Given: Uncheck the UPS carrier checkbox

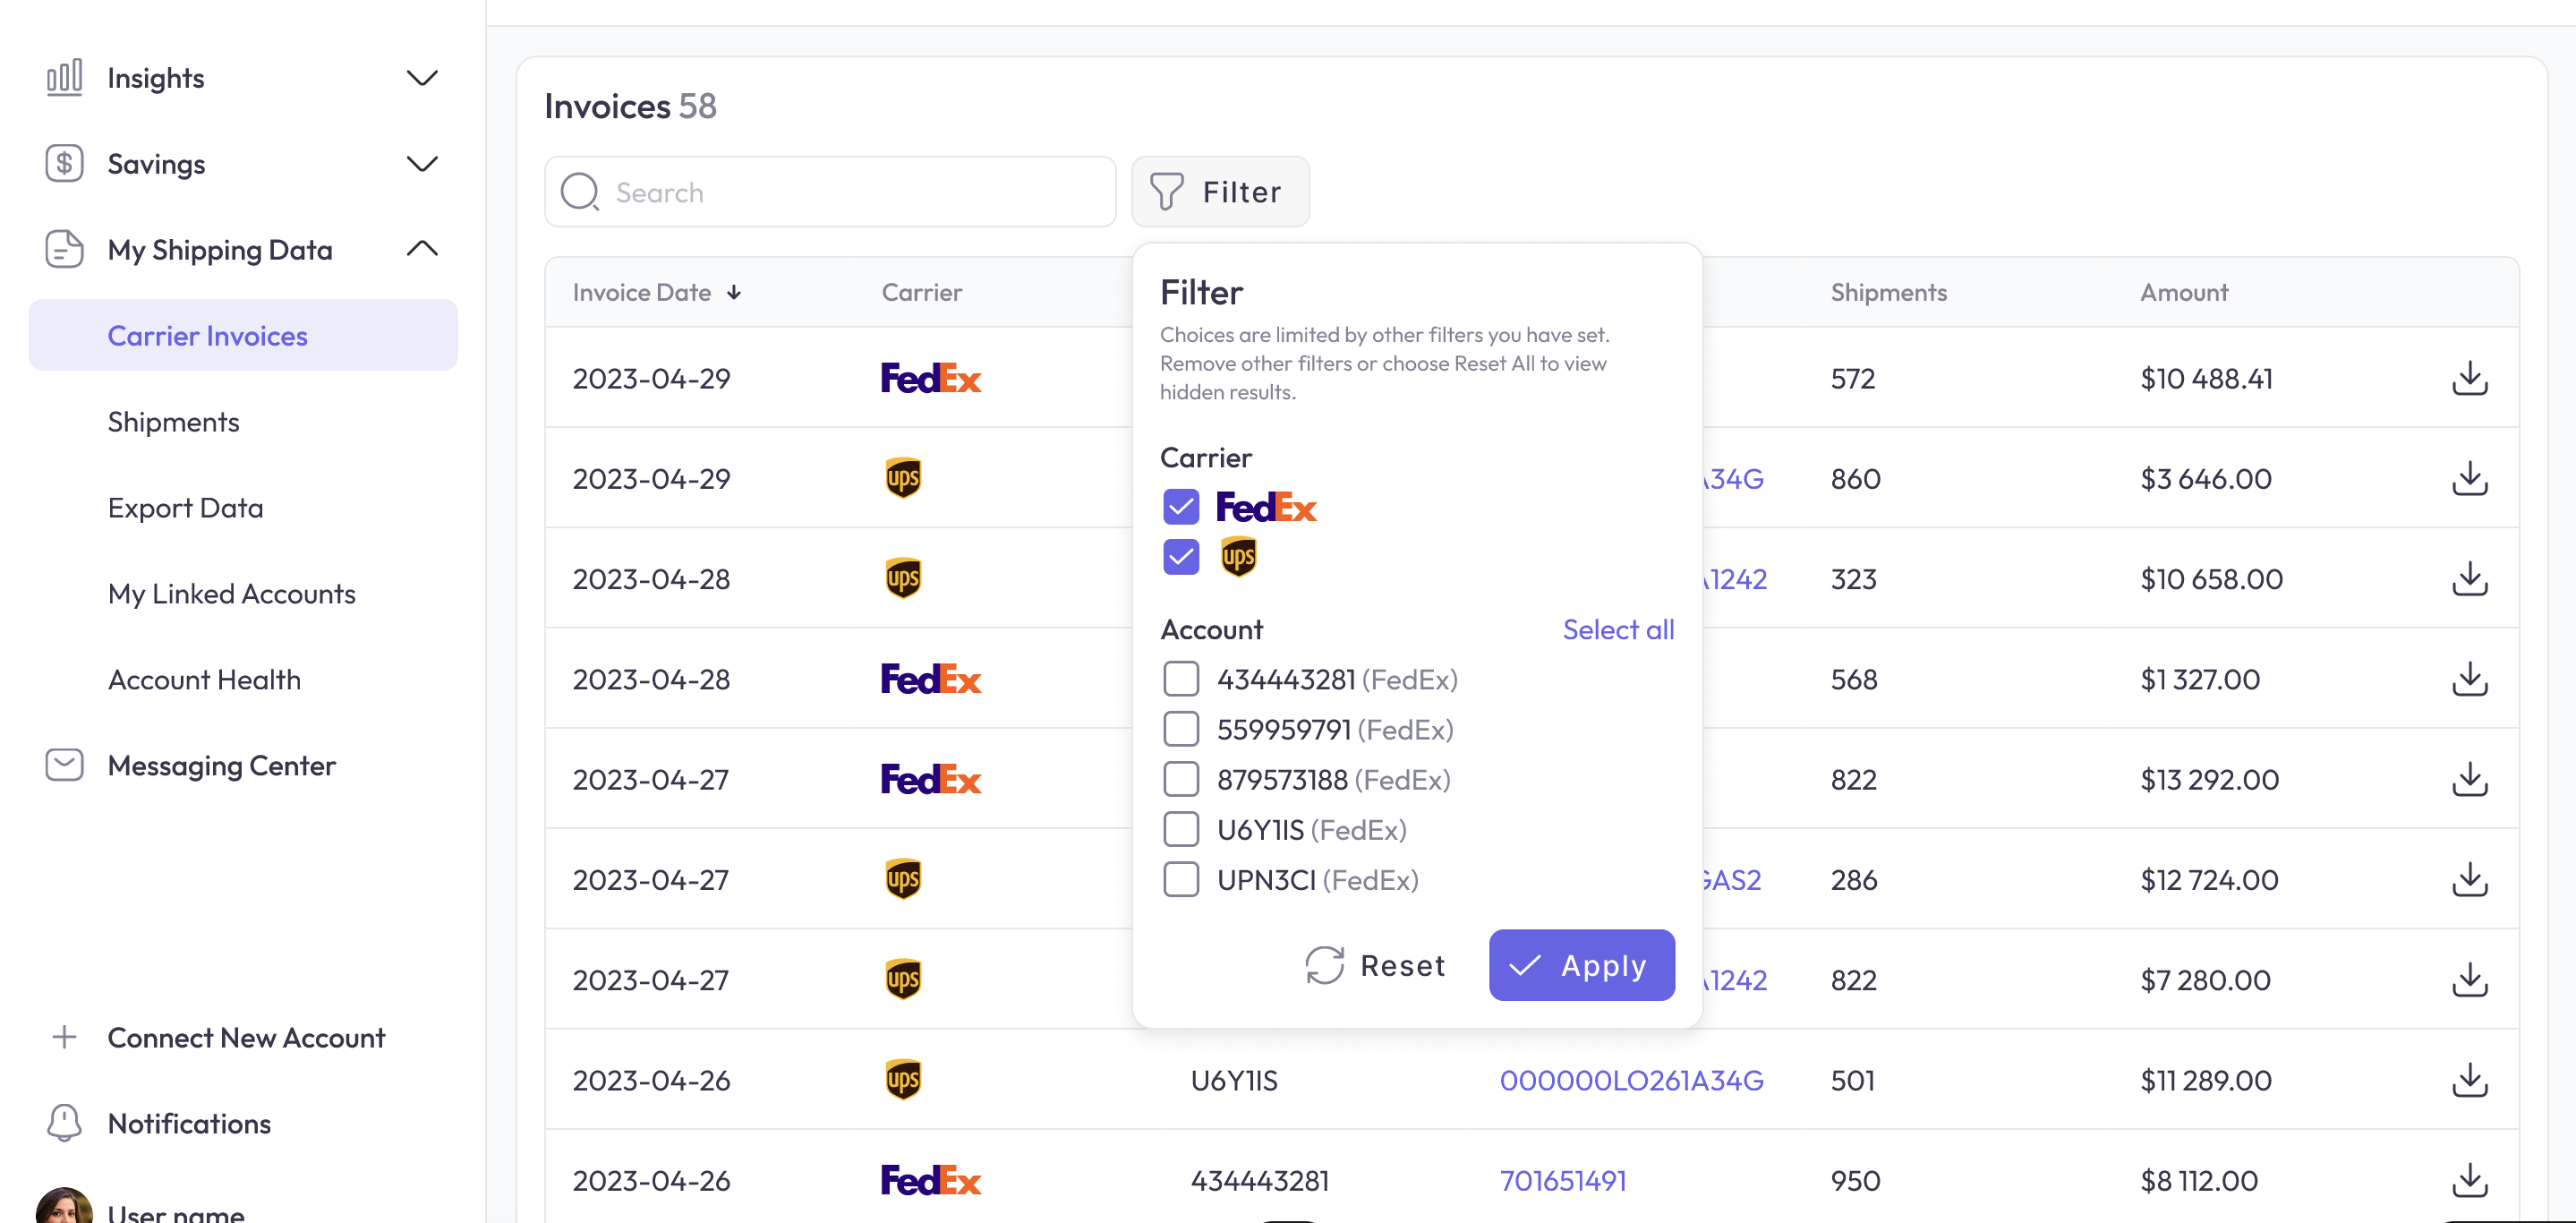Looking at the screenshot, I should tap(1181, 557).
